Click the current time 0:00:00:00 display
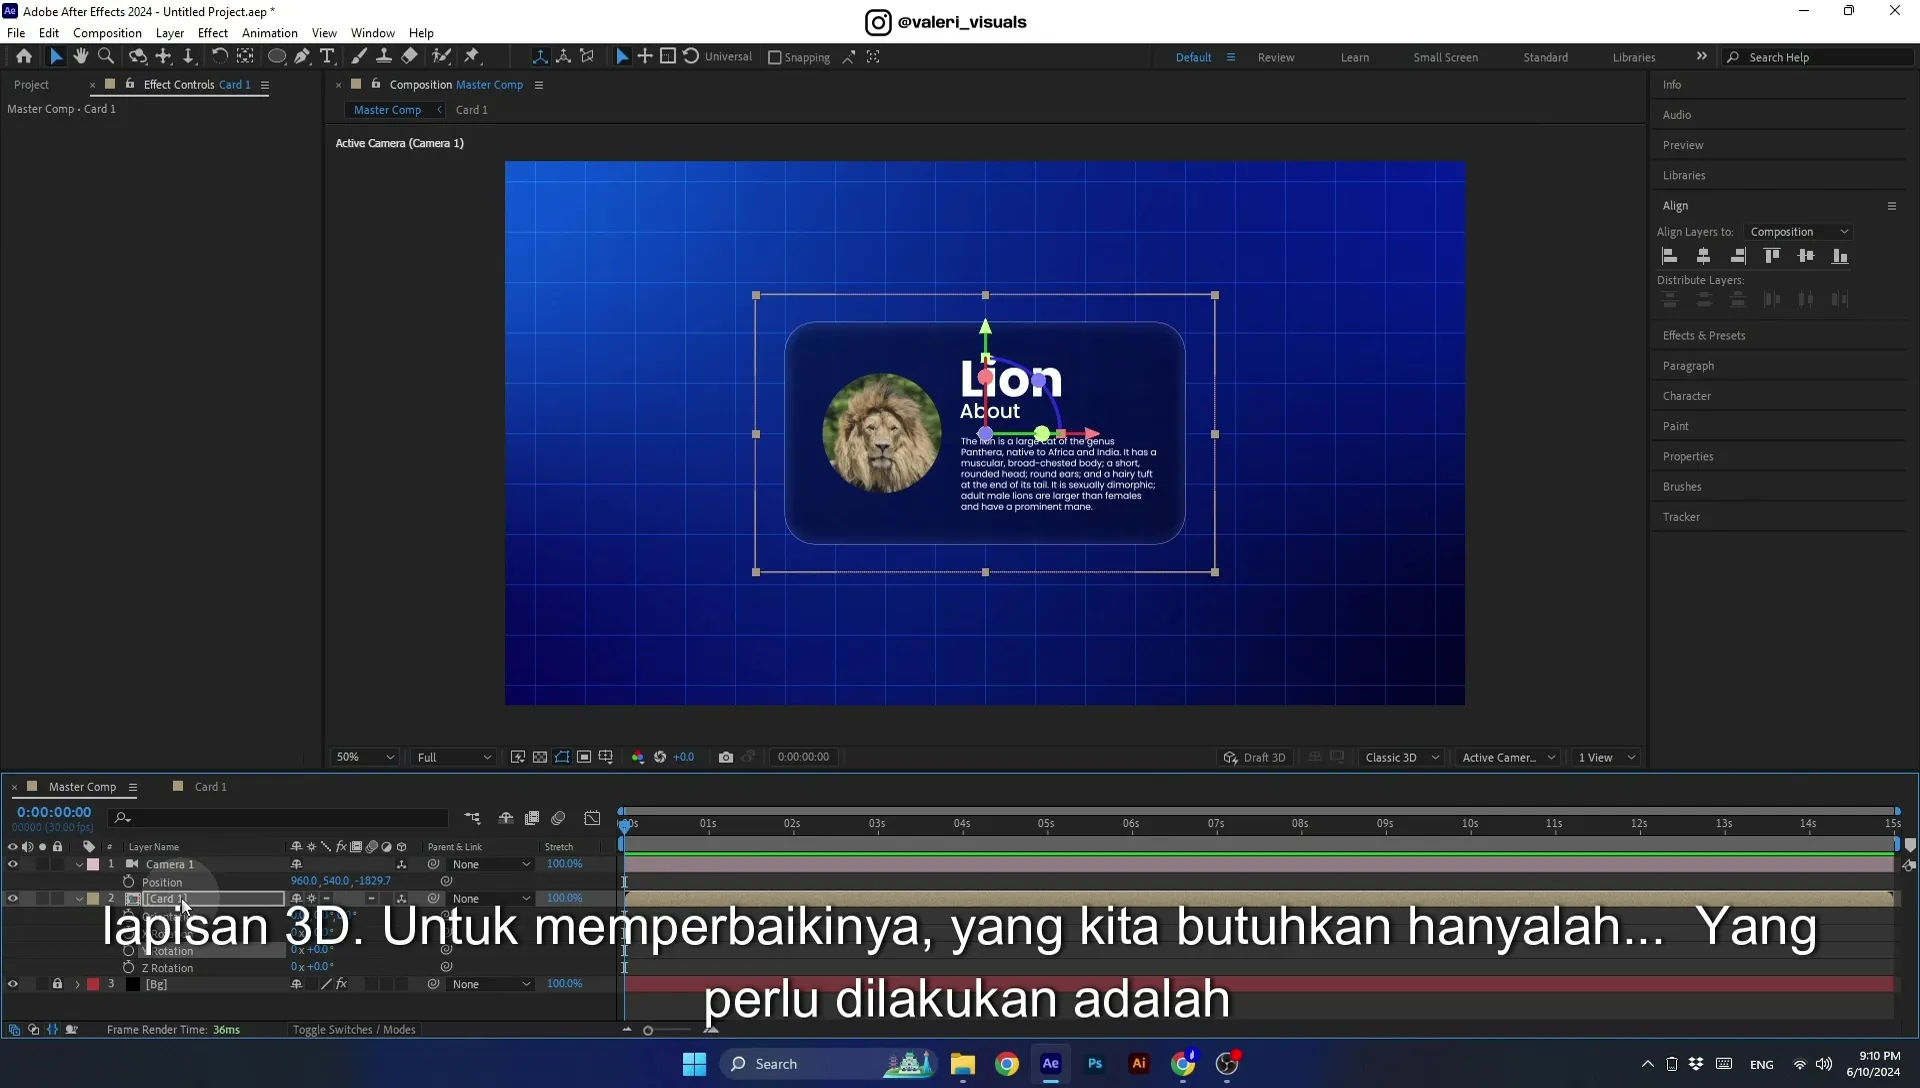This screenshot has width=1920, height=1088. click(54, 812)
